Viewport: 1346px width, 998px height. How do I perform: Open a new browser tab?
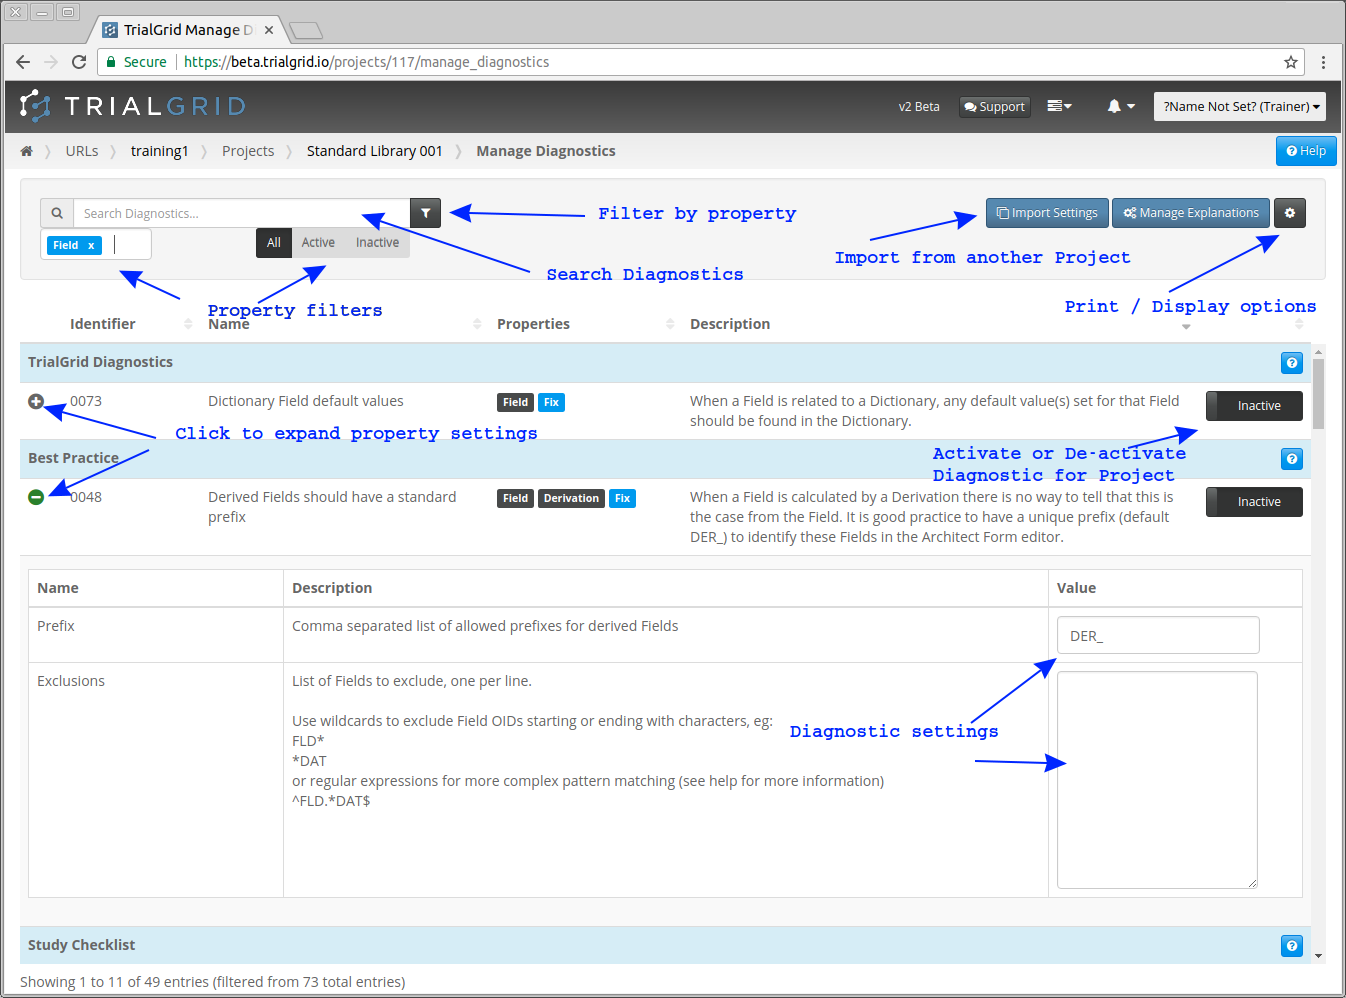[x=306, y=30]
